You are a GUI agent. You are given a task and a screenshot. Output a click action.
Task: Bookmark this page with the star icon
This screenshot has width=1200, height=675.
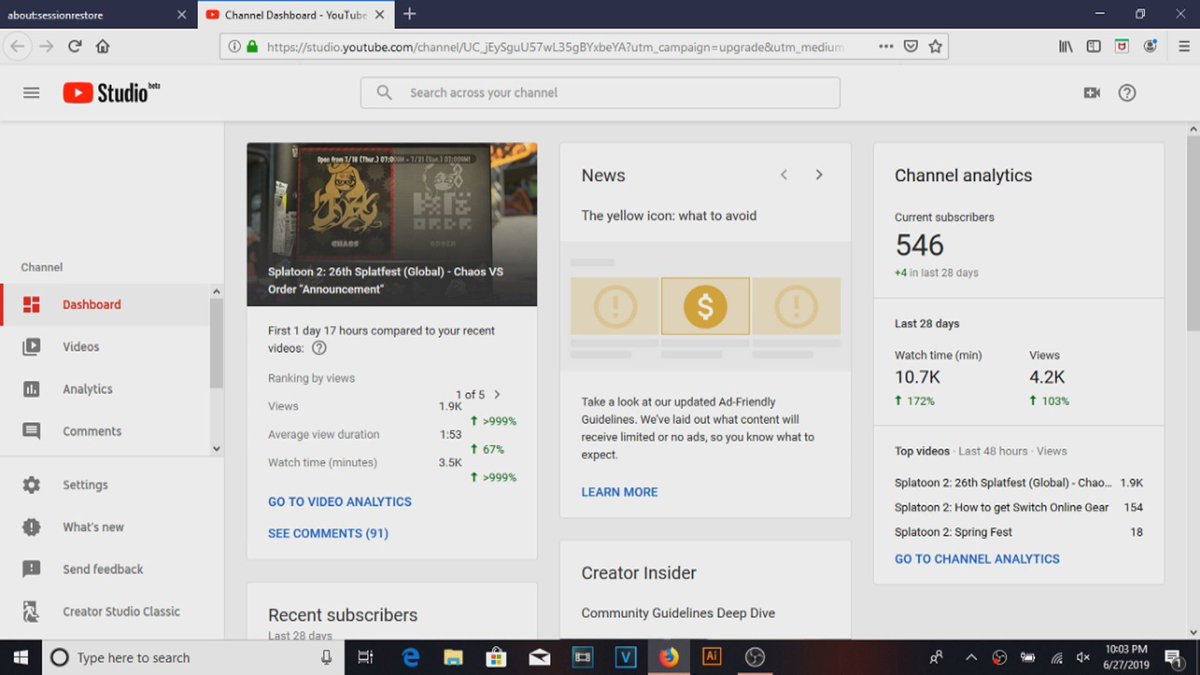[x=935, y=46]
